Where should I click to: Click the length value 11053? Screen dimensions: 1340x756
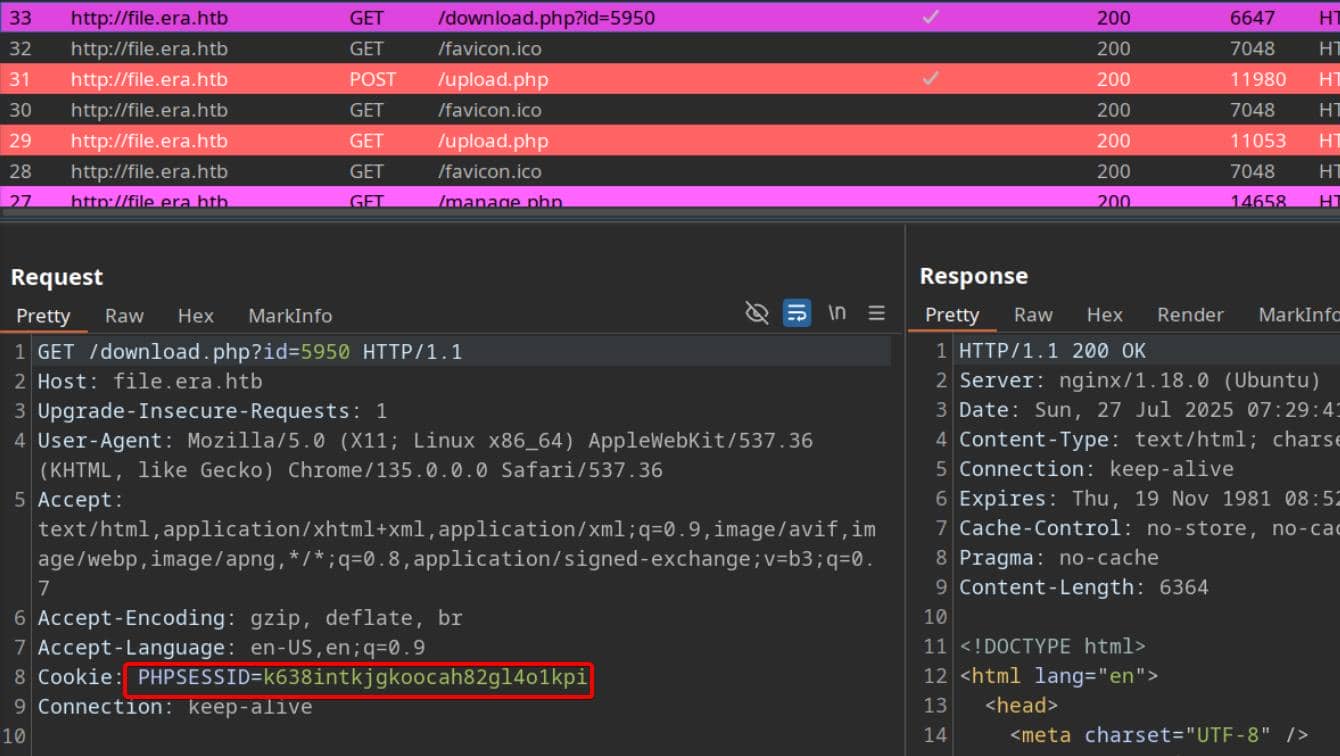click(x=1258, y=141)
